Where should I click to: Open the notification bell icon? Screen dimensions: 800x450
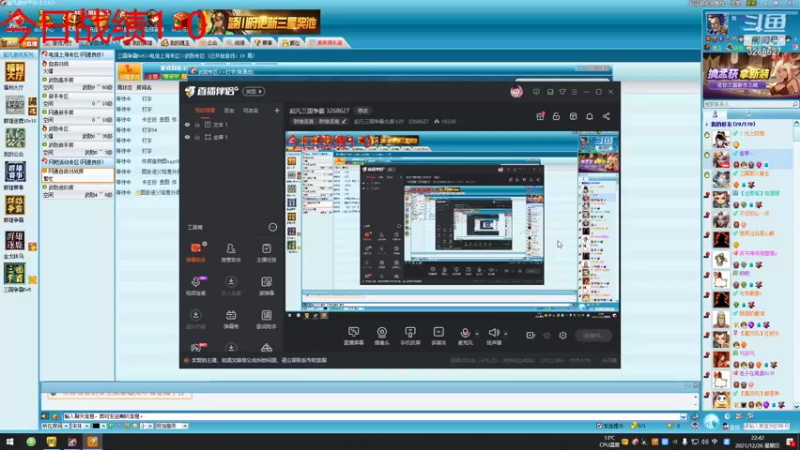[589, 116]
